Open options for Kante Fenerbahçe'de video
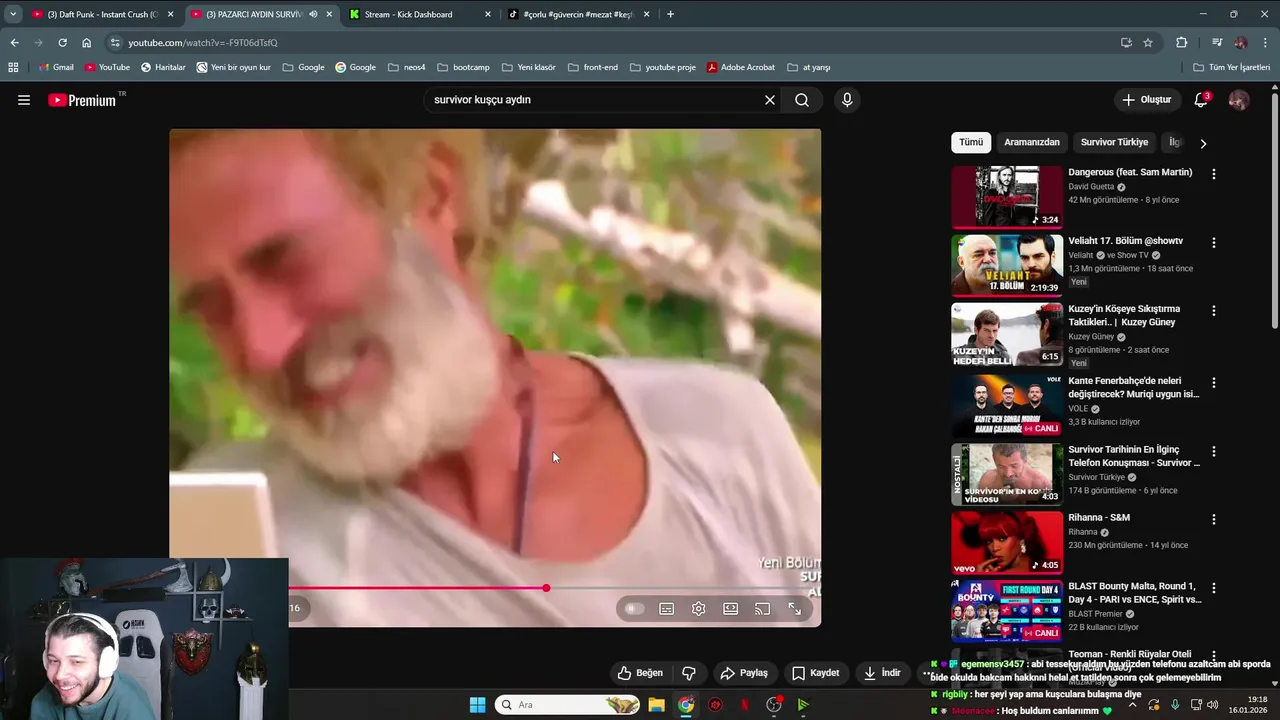 [1214, 383]
